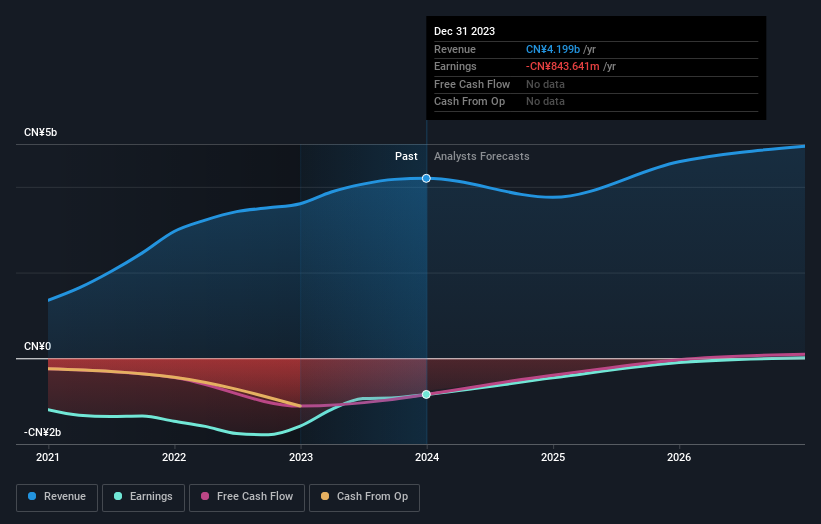The image size is (821, 524).
Task: Click the 2021 x-axis label
Action: (48, 458)
